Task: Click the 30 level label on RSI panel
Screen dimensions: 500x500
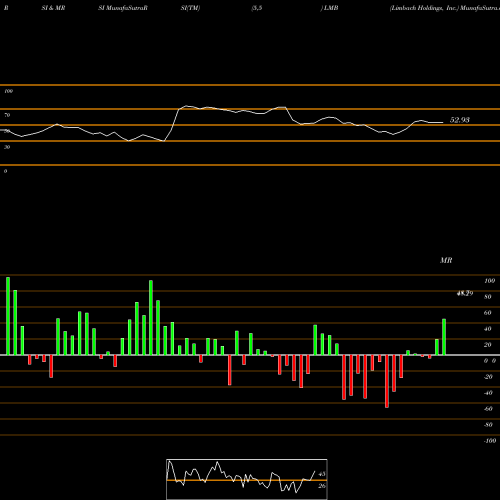Action: pos(7,147)
